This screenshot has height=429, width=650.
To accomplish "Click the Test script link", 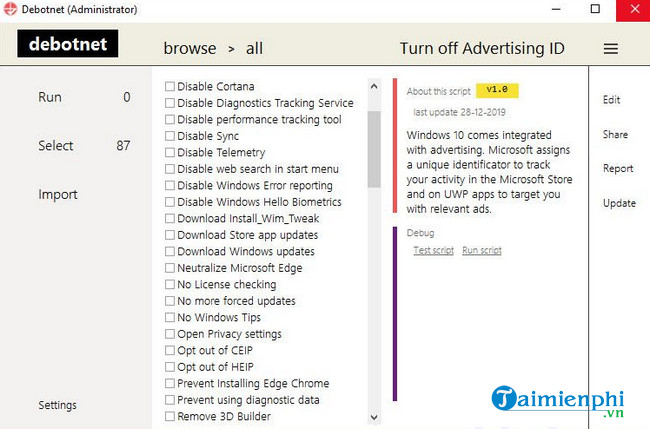I will point(433,250).
